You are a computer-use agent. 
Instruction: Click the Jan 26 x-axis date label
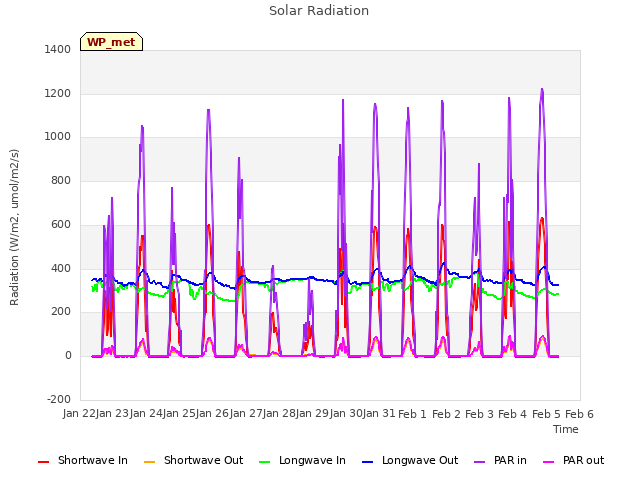(212, 413)
